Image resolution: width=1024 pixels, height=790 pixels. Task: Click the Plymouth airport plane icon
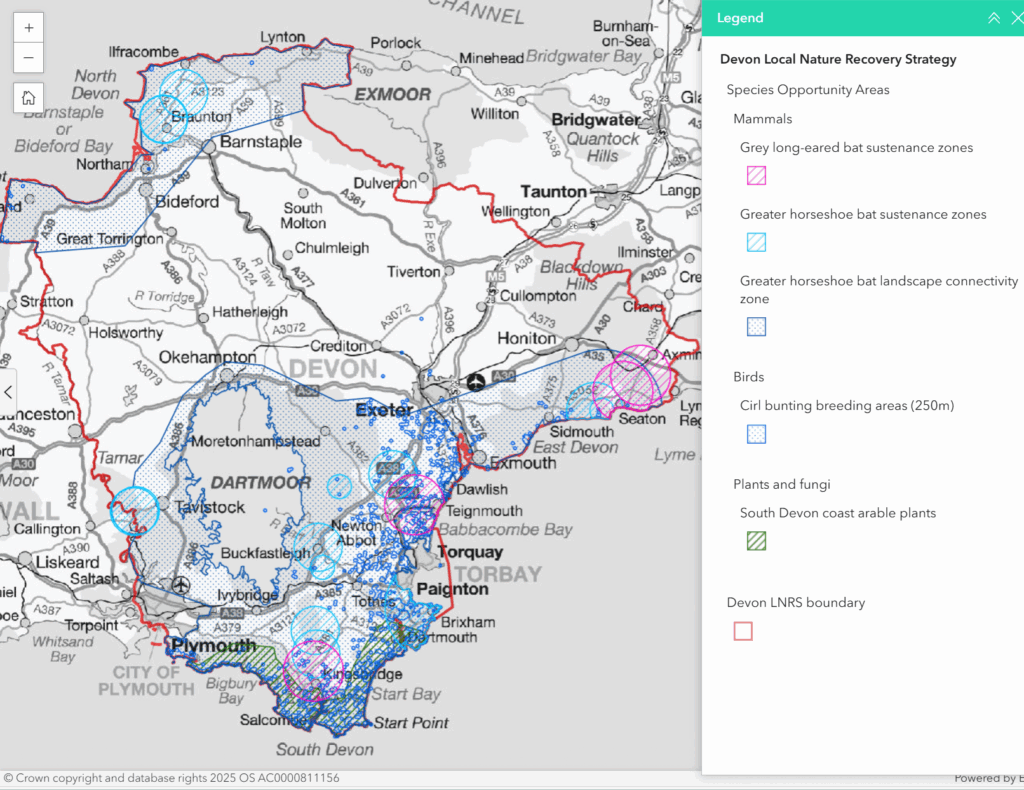[x=180, y=584]
